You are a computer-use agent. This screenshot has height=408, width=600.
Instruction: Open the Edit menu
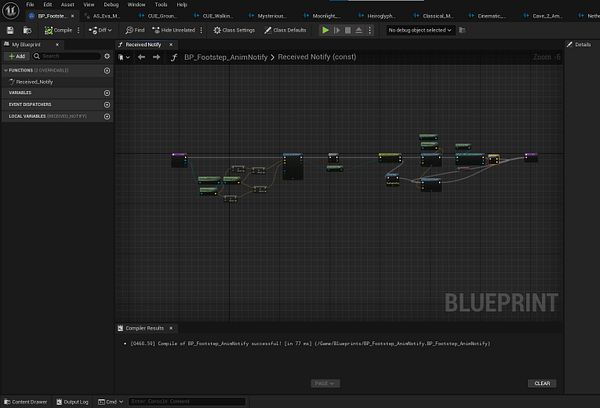tap(47, 5)
